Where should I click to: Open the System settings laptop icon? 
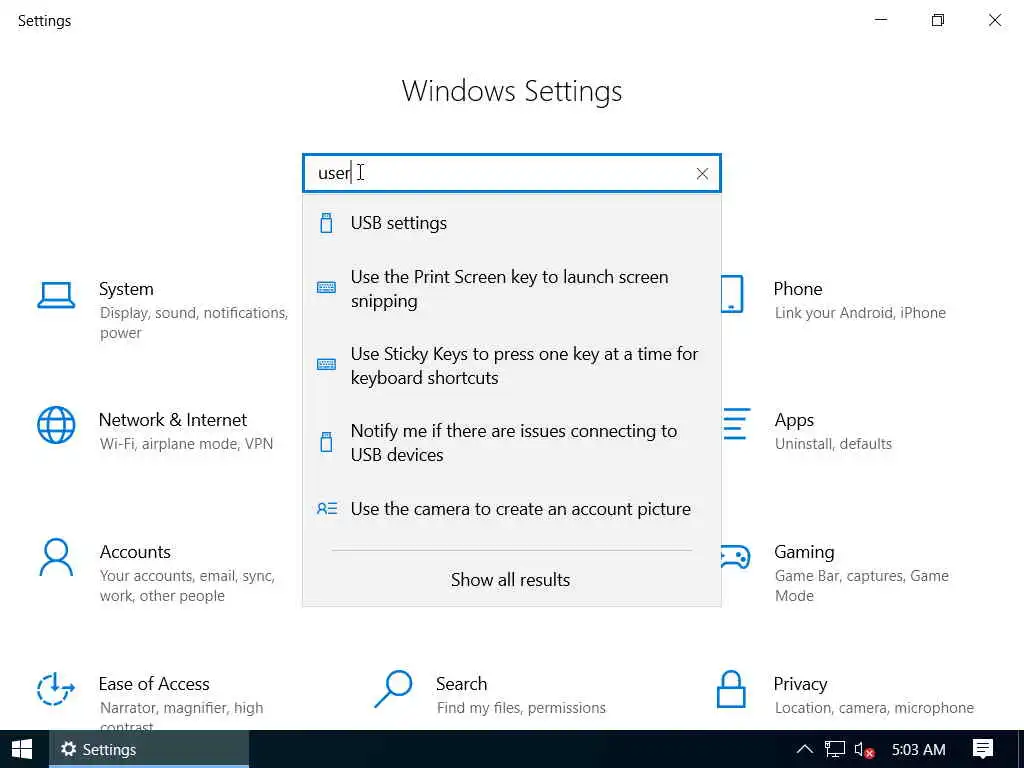[x=56, y=295]
